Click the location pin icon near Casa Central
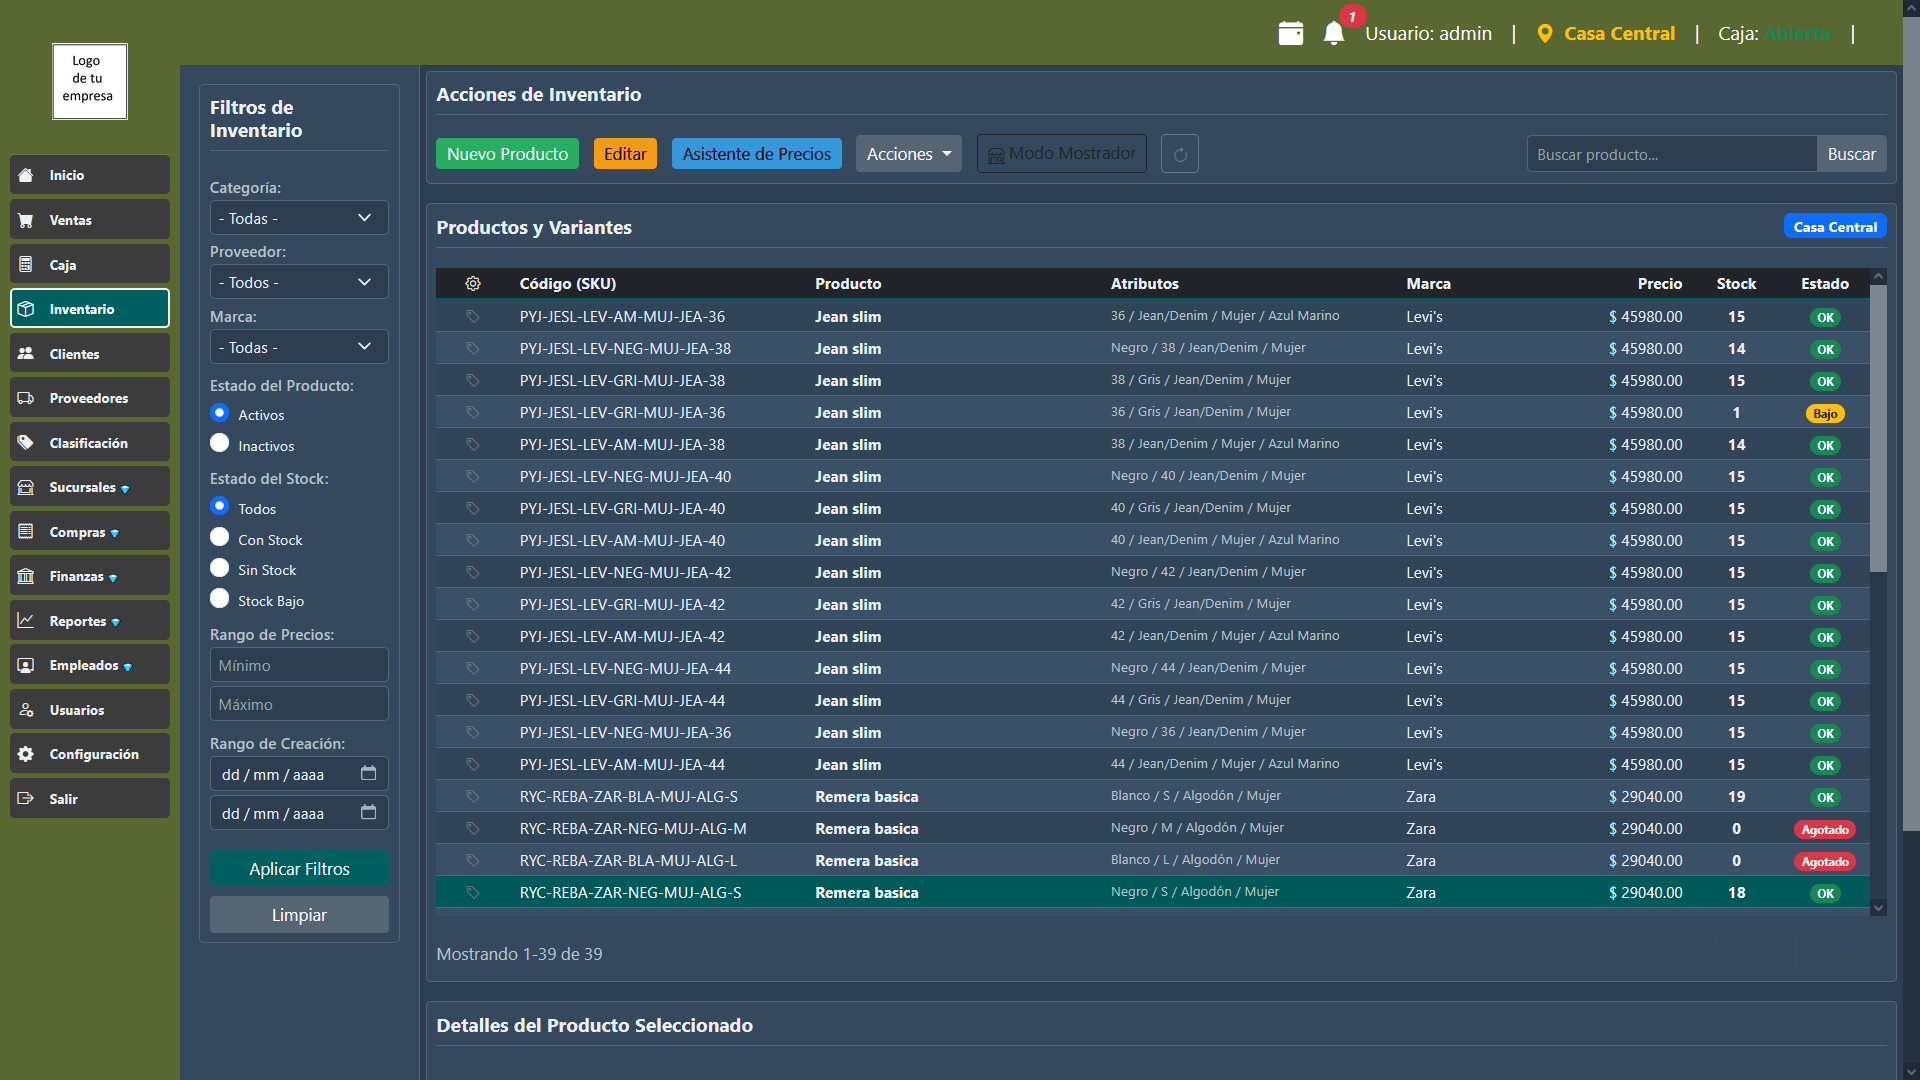Viewport: 1920px width, 1080px height. pyautogui.click(x=1546, y=33)
